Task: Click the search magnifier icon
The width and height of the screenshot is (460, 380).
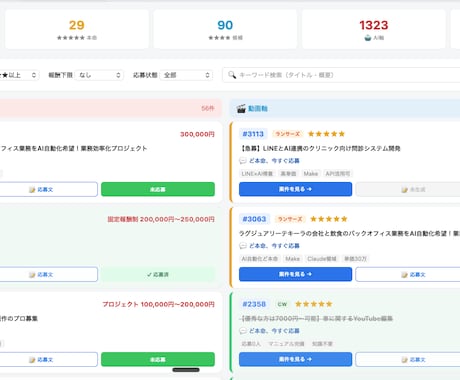Action: [232, 75]
